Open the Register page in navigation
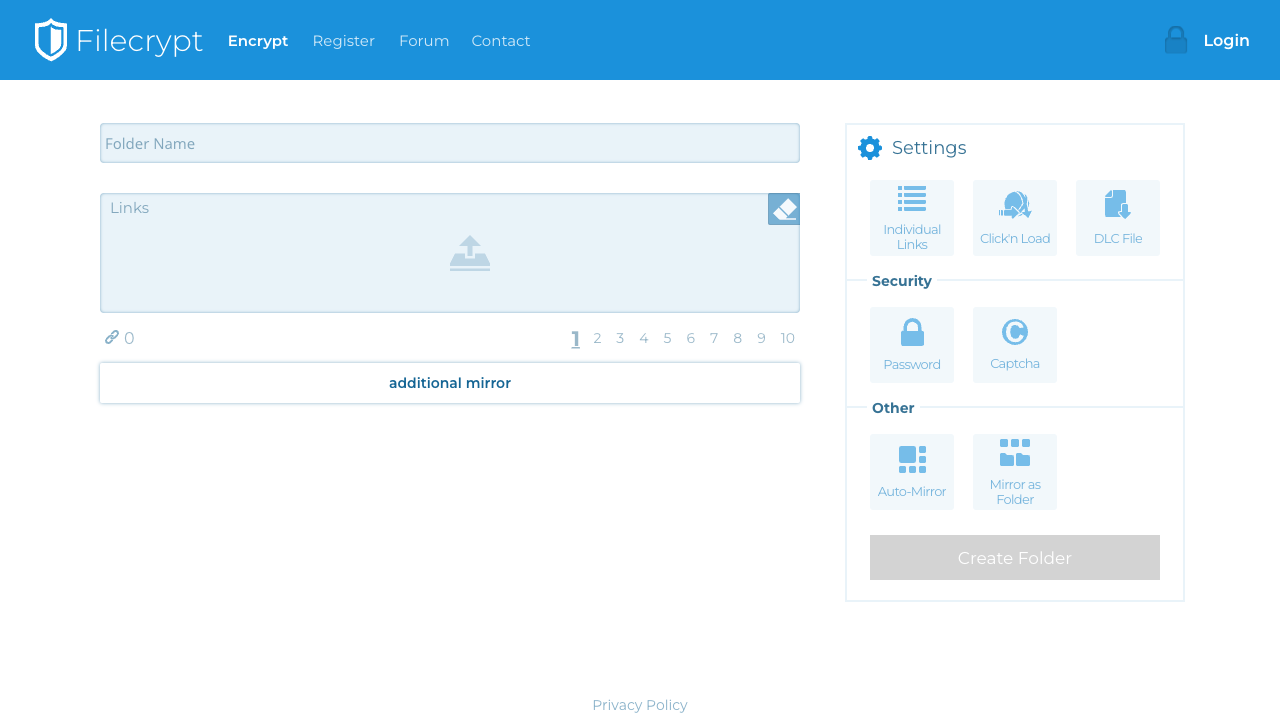The width and height of the screenshot is (1280, 720). [x=344, y=41]
